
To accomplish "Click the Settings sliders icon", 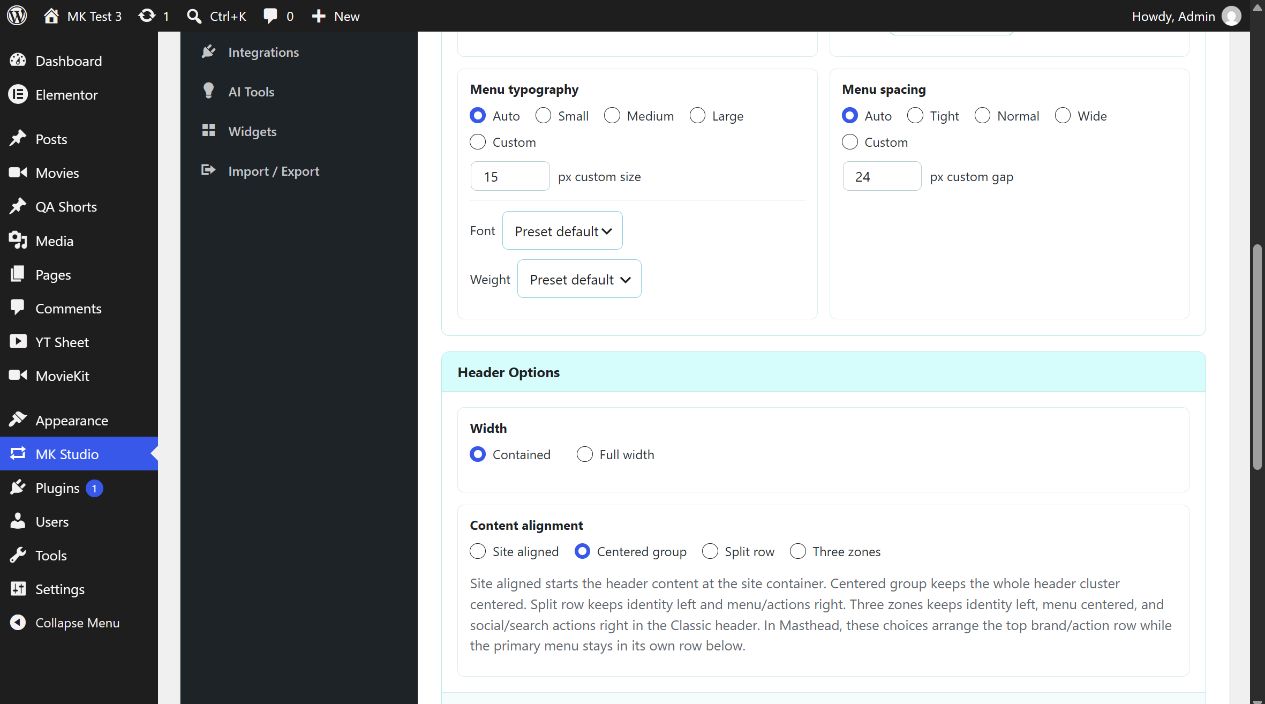I will click(18, 589).
